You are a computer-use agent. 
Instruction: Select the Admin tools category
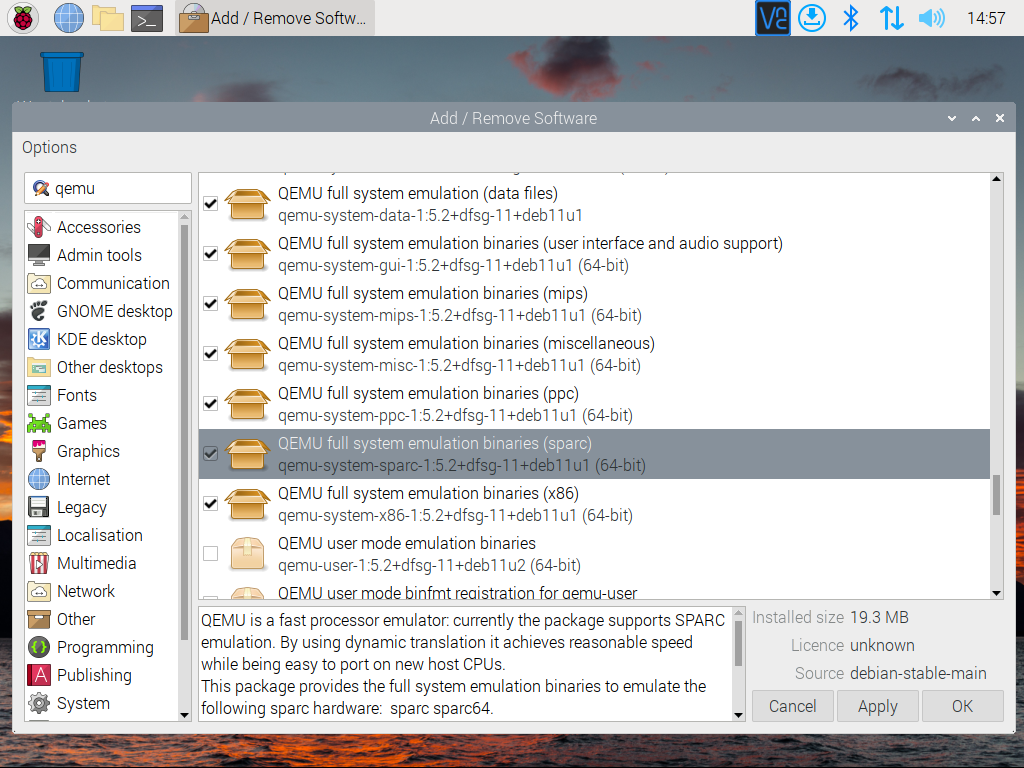point(99,255)
